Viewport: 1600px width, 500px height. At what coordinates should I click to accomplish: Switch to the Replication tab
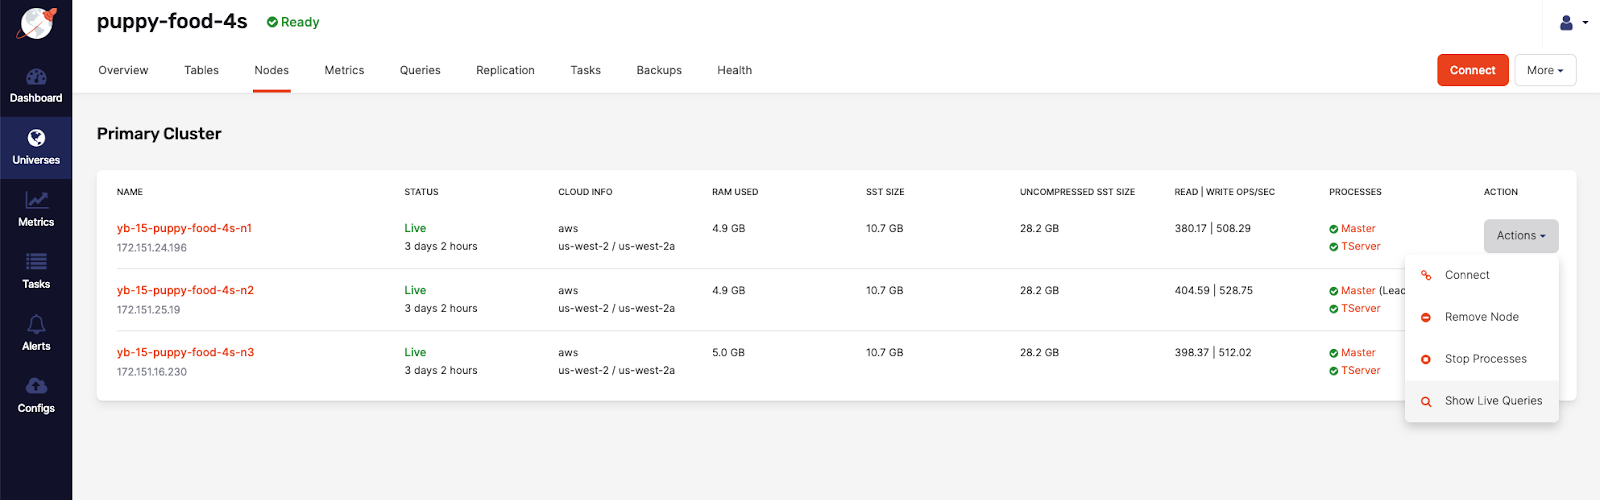[x=505, y=70]
